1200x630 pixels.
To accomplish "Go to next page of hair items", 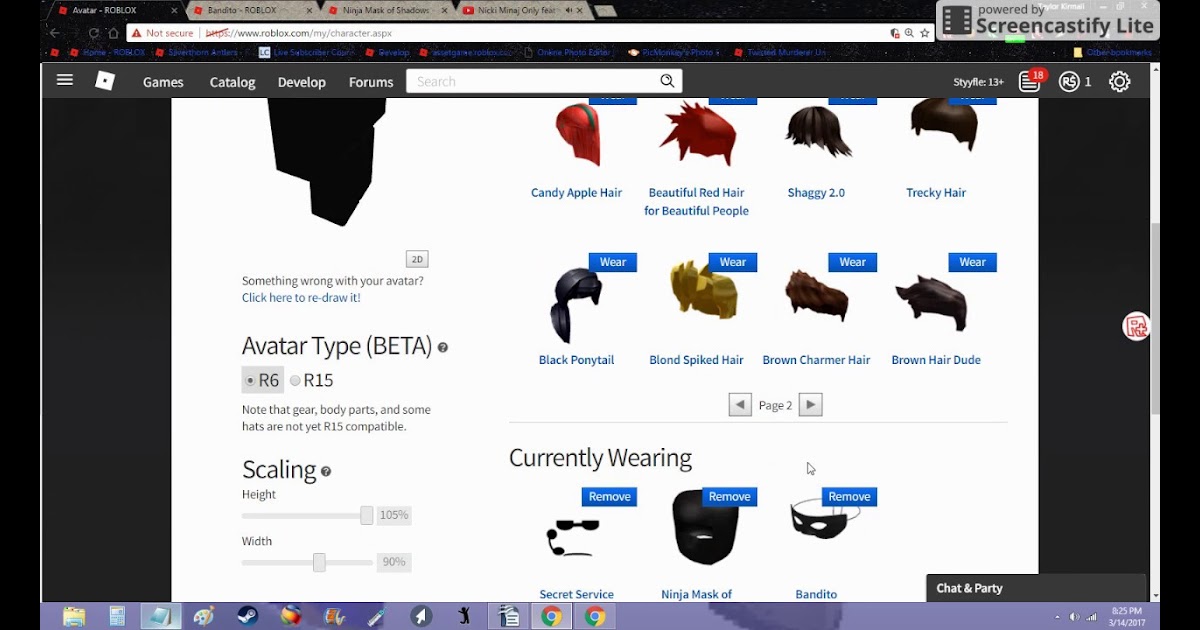I will click(x=811, y=405).
